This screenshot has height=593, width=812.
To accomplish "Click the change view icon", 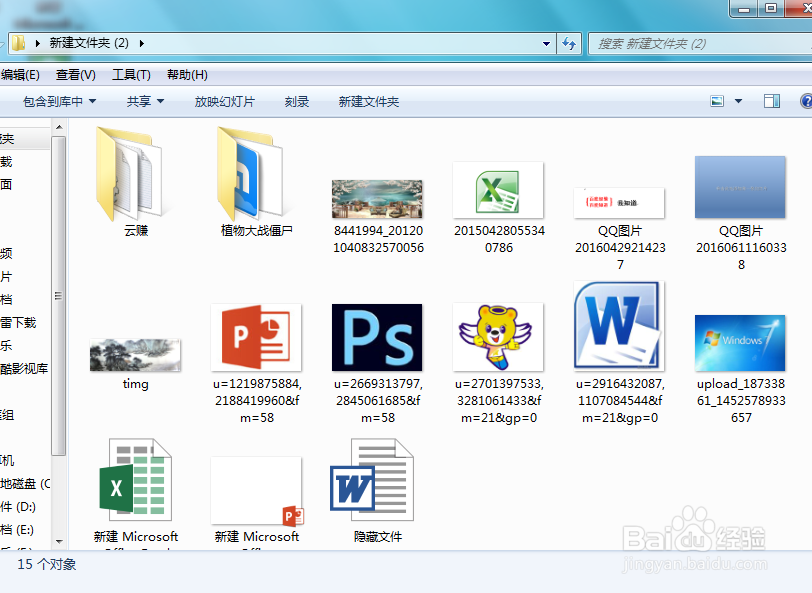I will pos(717,102).
